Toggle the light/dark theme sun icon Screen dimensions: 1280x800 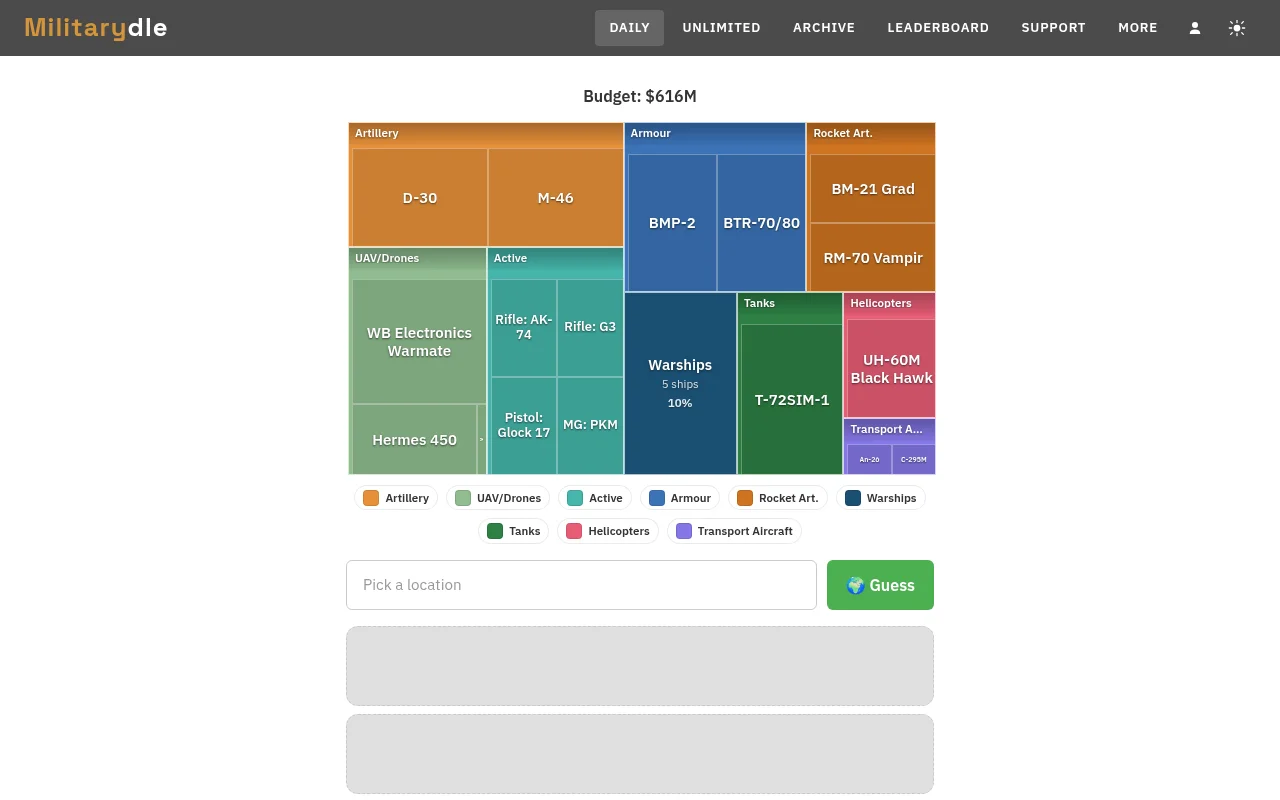(x=1237, y=28)
